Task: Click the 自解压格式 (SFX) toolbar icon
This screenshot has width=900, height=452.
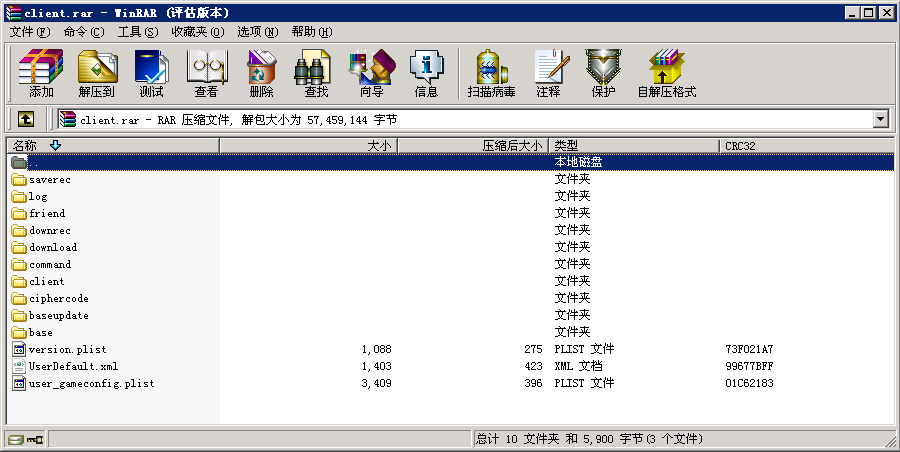Action: [666, 73]
